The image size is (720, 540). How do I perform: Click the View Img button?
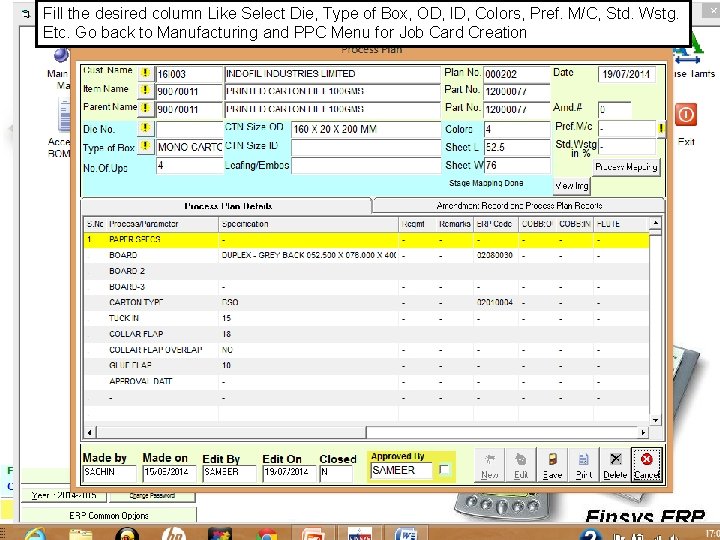click(572, 186)
